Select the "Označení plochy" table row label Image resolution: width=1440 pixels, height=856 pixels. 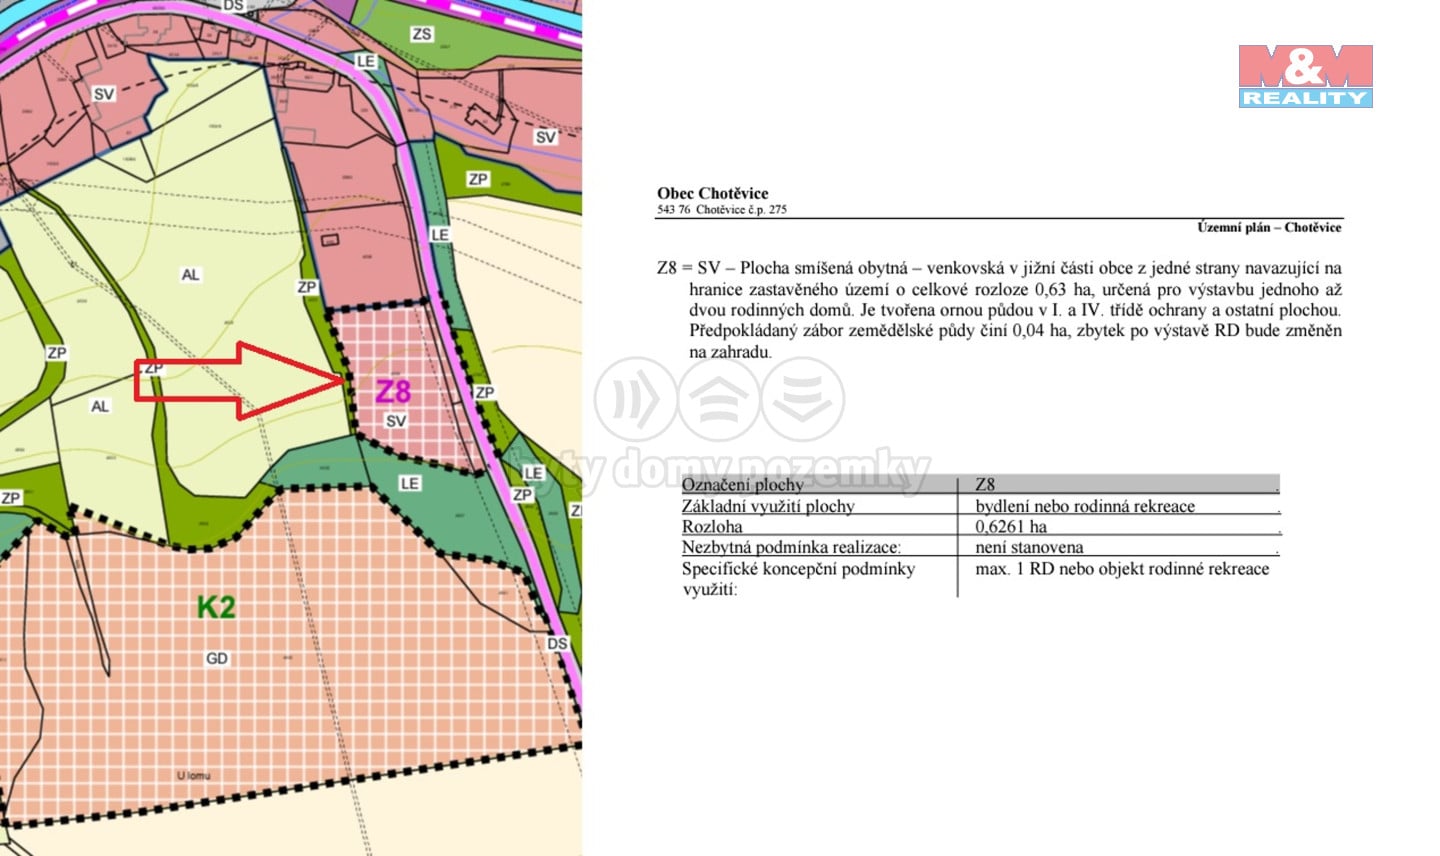coord(742,484)
